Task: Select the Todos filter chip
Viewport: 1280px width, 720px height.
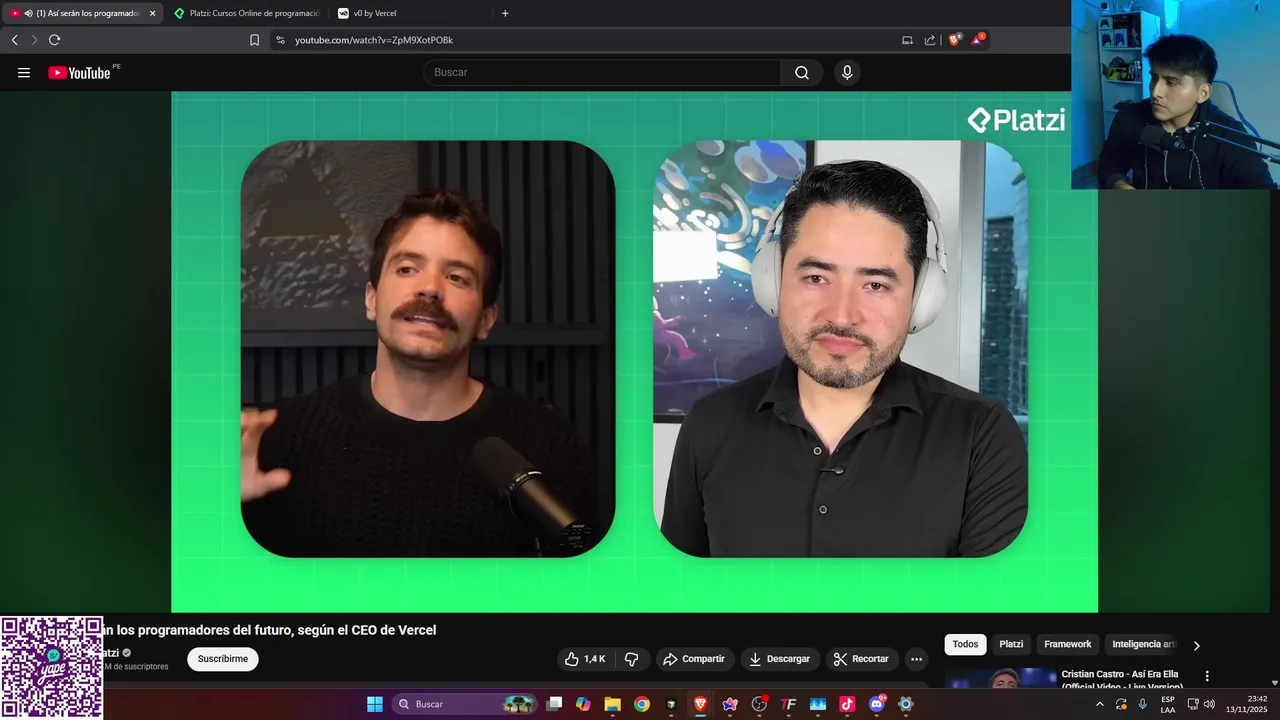Action: [965, 644]
